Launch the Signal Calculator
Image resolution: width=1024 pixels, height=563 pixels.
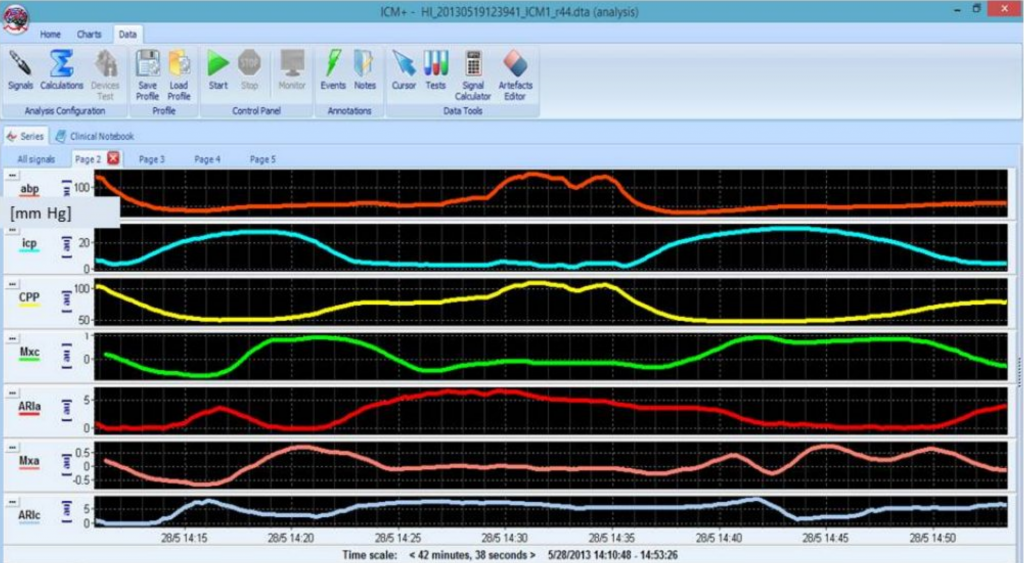(473, 70)
